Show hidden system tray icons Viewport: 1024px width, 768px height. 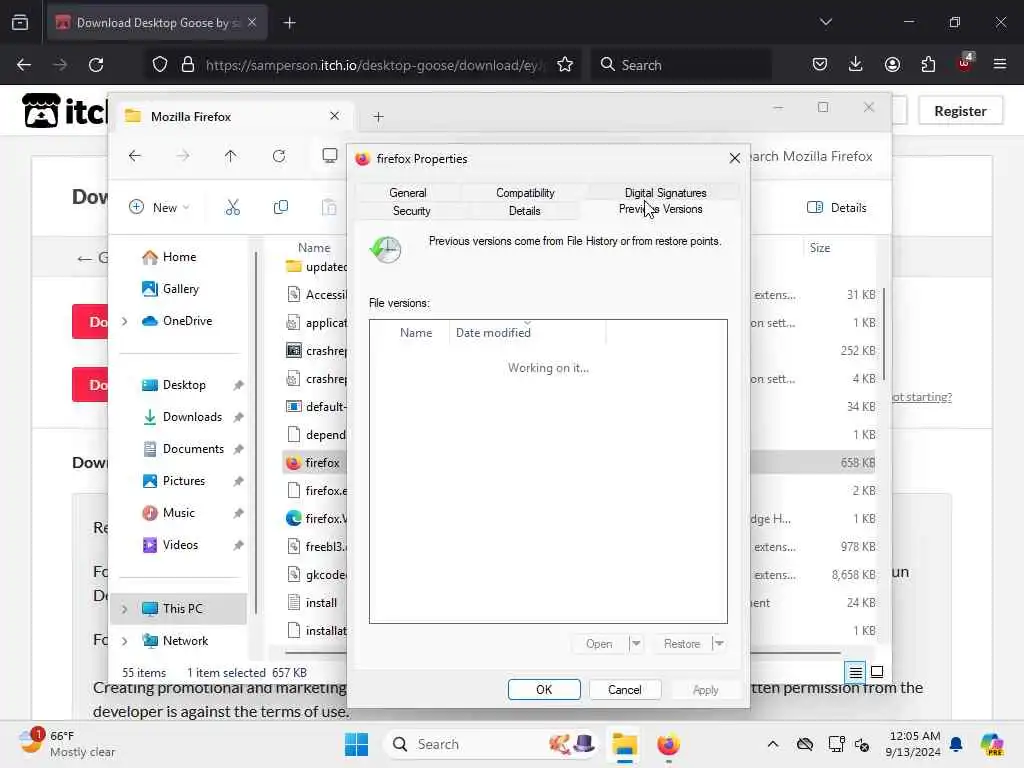click(x=773, y=744)
